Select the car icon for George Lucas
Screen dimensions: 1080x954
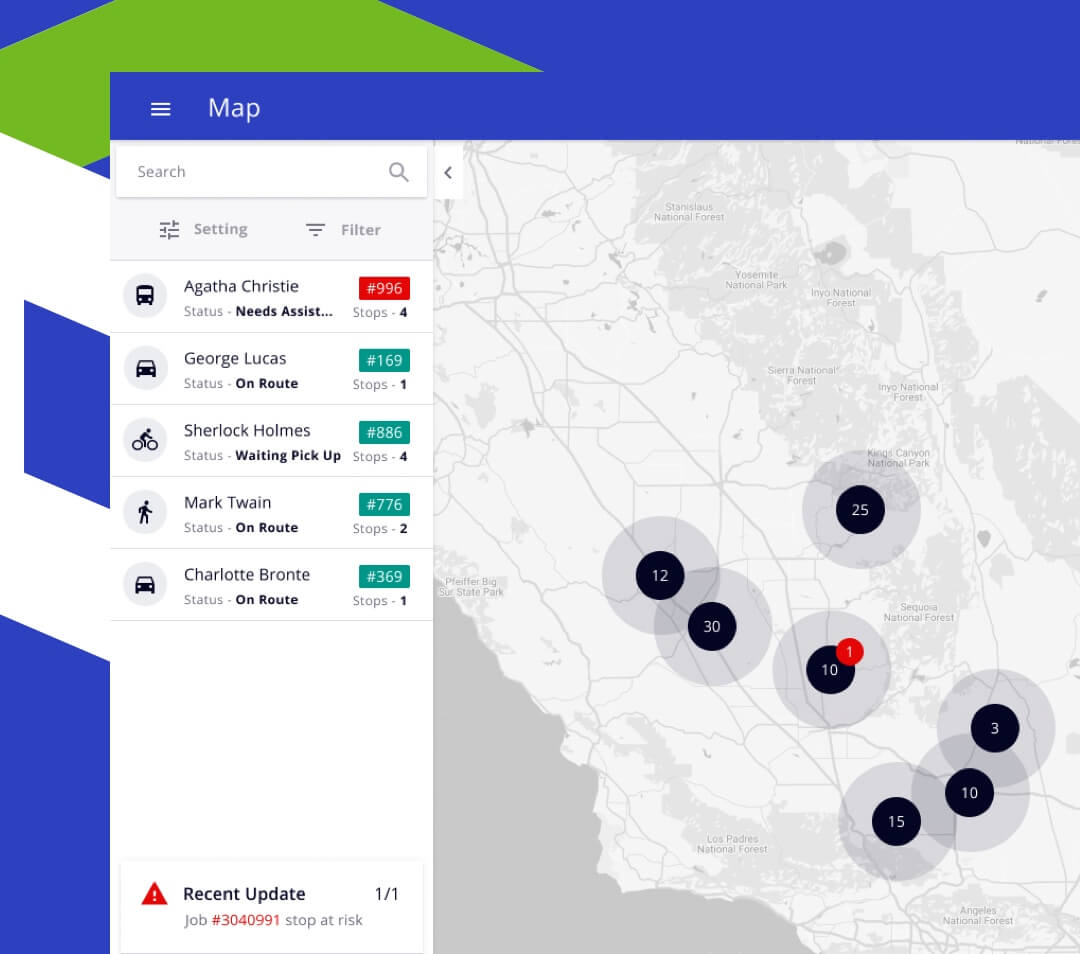[x=145, y=368]
